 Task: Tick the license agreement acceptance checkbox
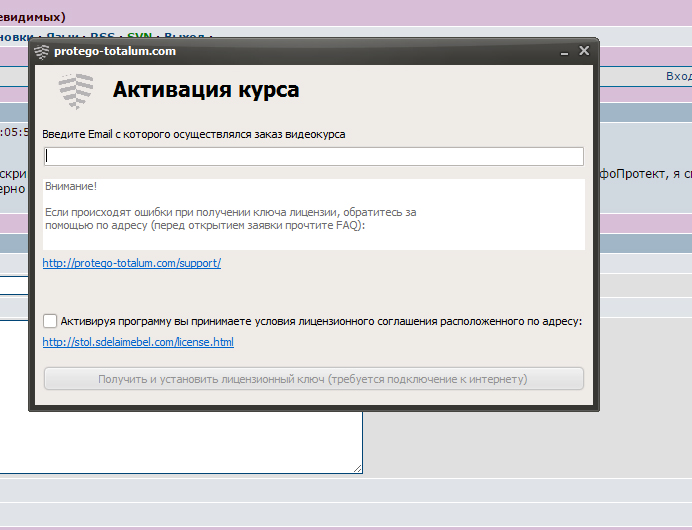(50, 321)
